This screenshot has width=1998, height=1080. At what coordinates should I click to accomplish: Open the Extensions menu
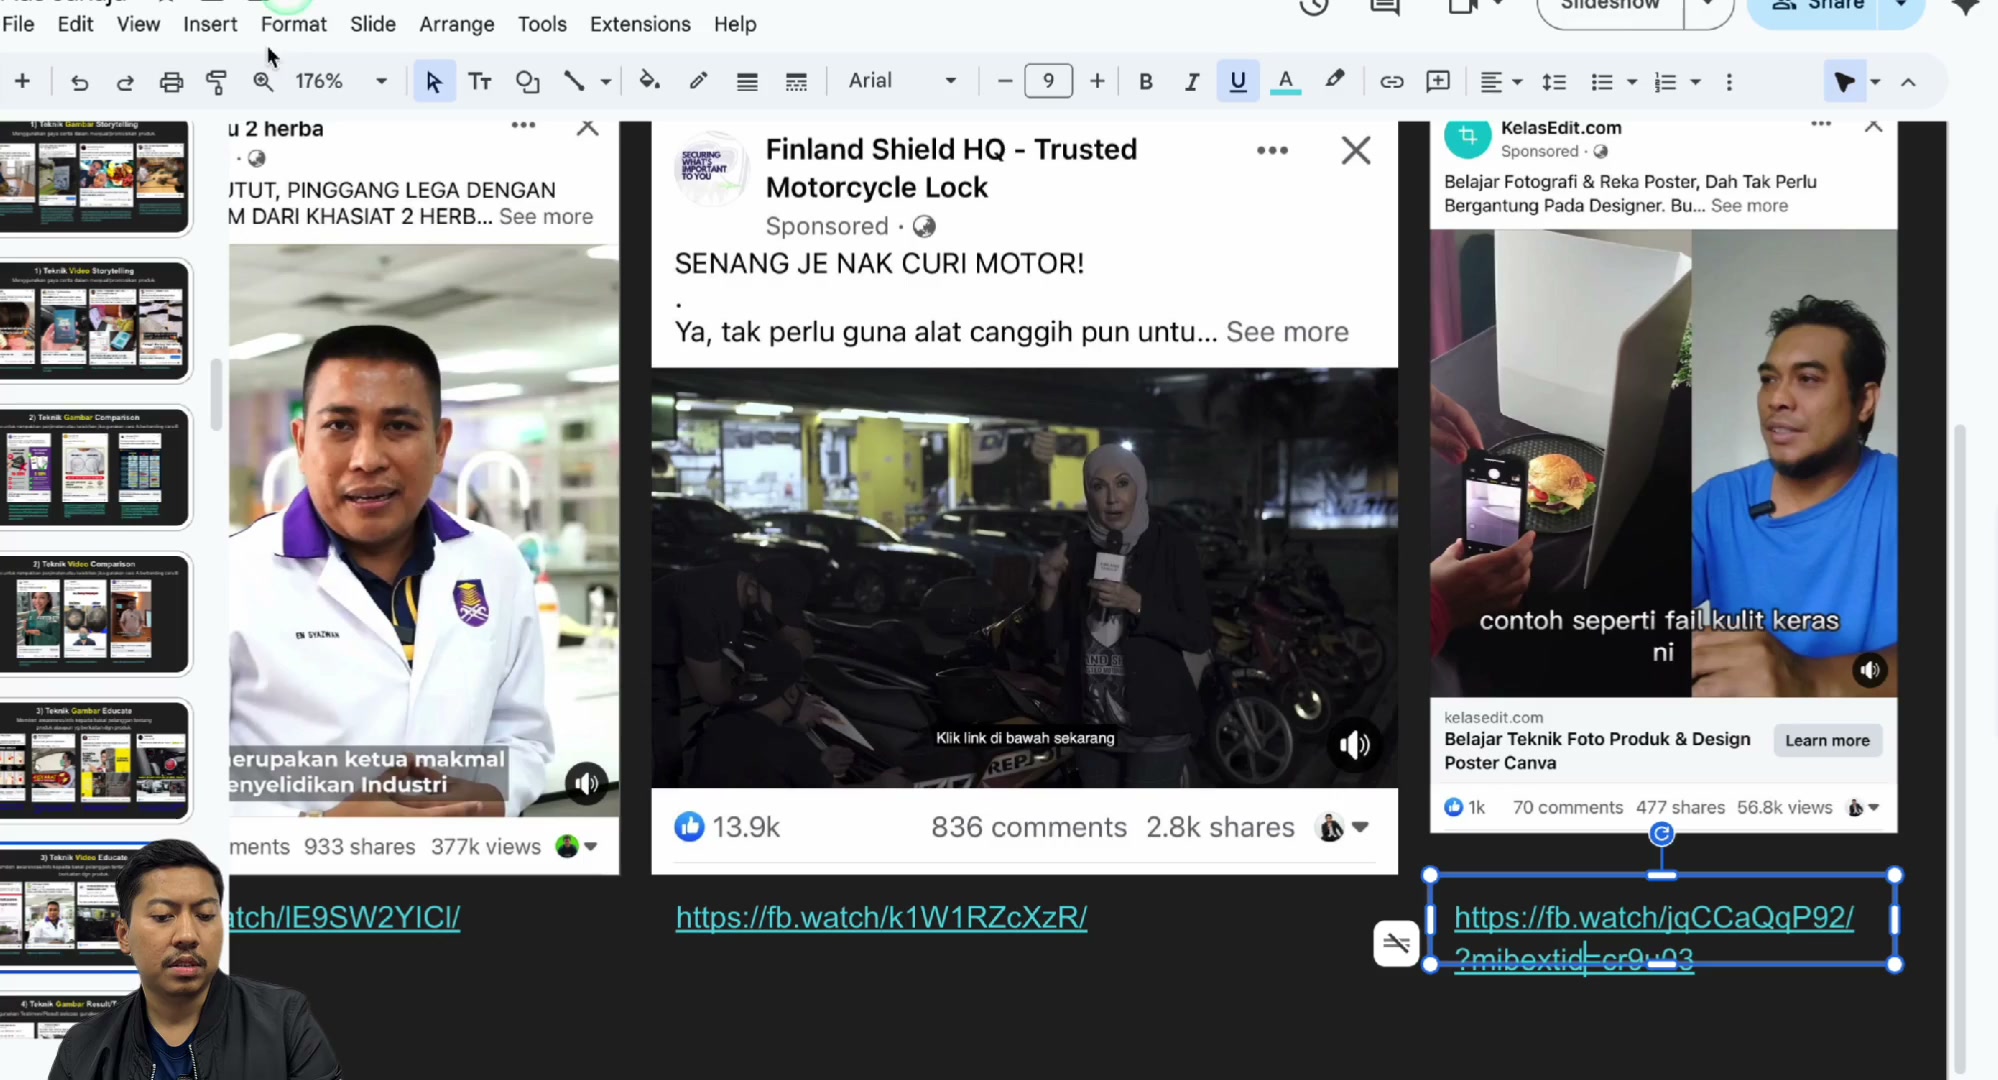point(640,24)
